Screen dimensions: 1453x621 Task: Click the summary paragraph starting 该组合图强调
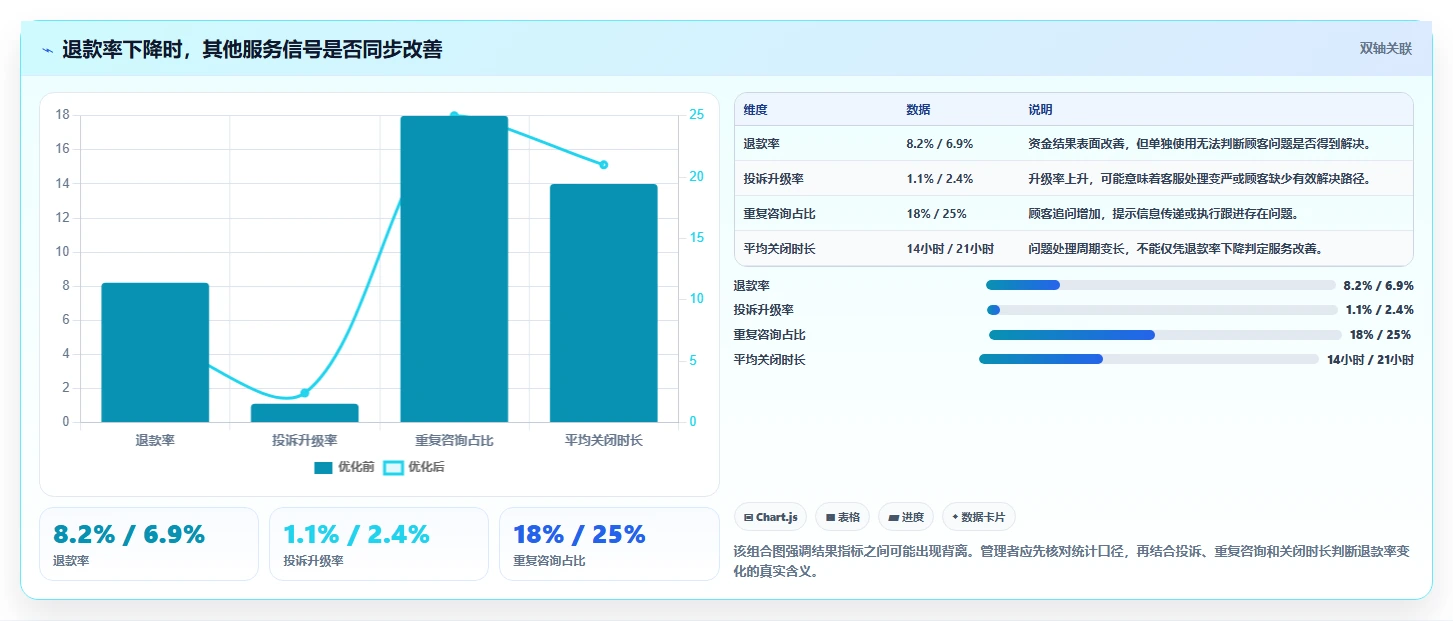coord(1071,562)
